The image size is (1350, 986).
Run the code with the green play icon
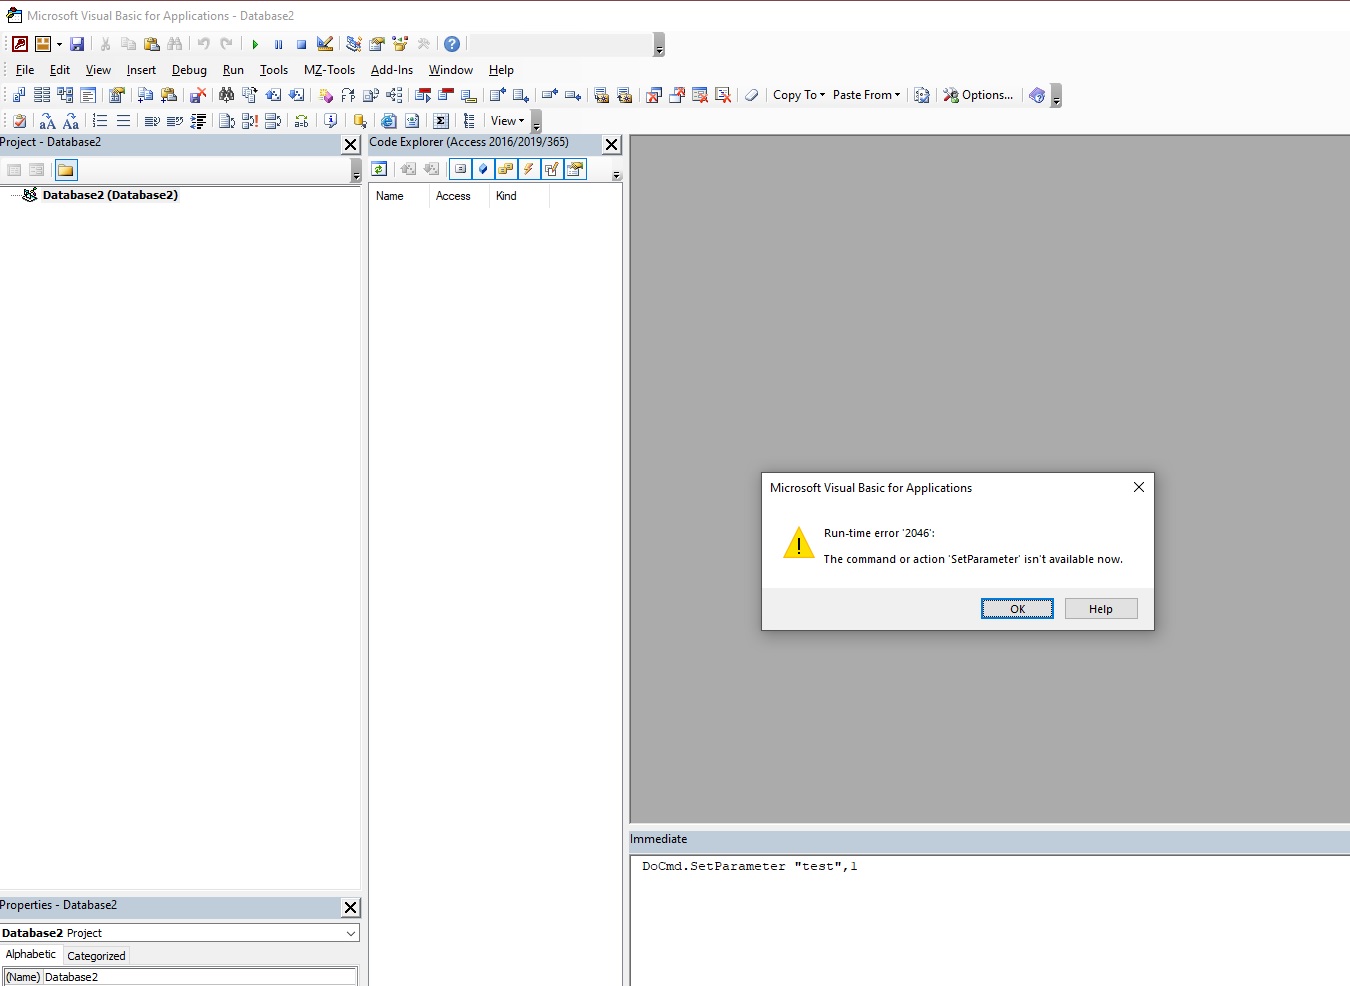click(255, 44)
